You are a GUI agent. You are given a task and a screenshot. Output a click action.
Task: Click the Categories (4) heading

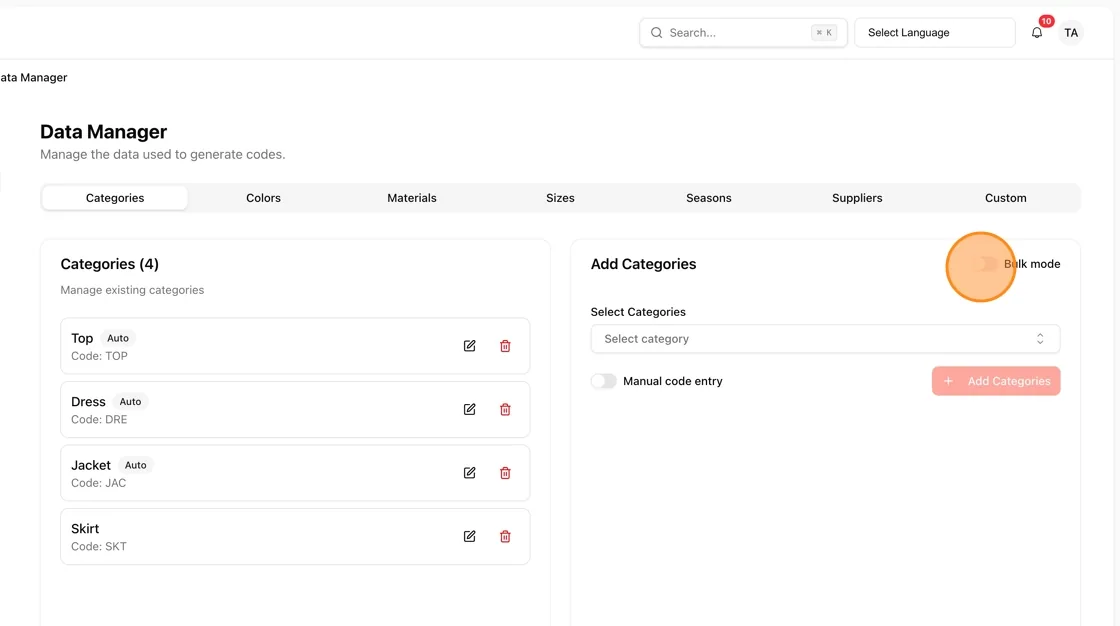(109, 264)
